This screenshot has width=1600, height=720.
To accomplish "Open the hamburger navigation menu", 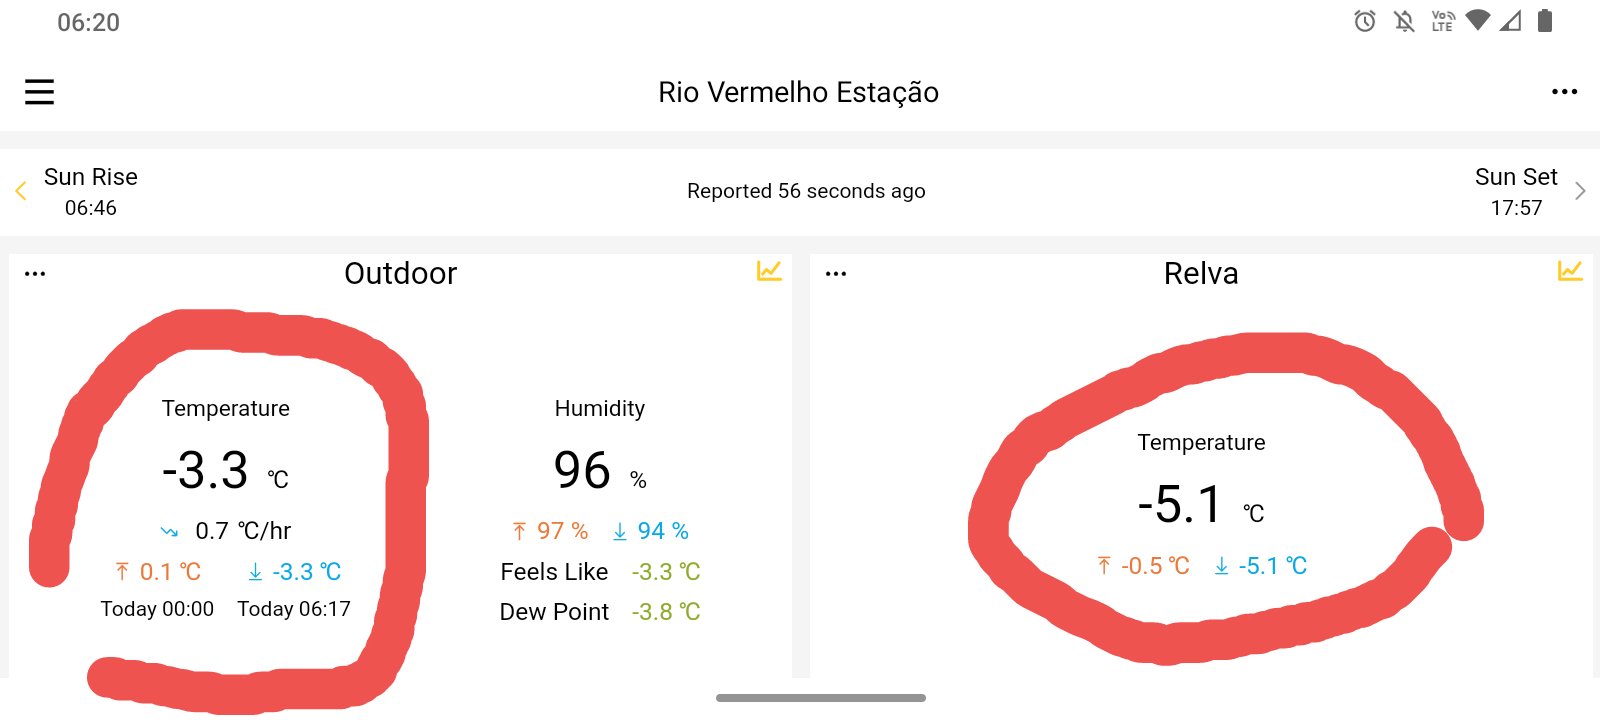I will [39, 92].
